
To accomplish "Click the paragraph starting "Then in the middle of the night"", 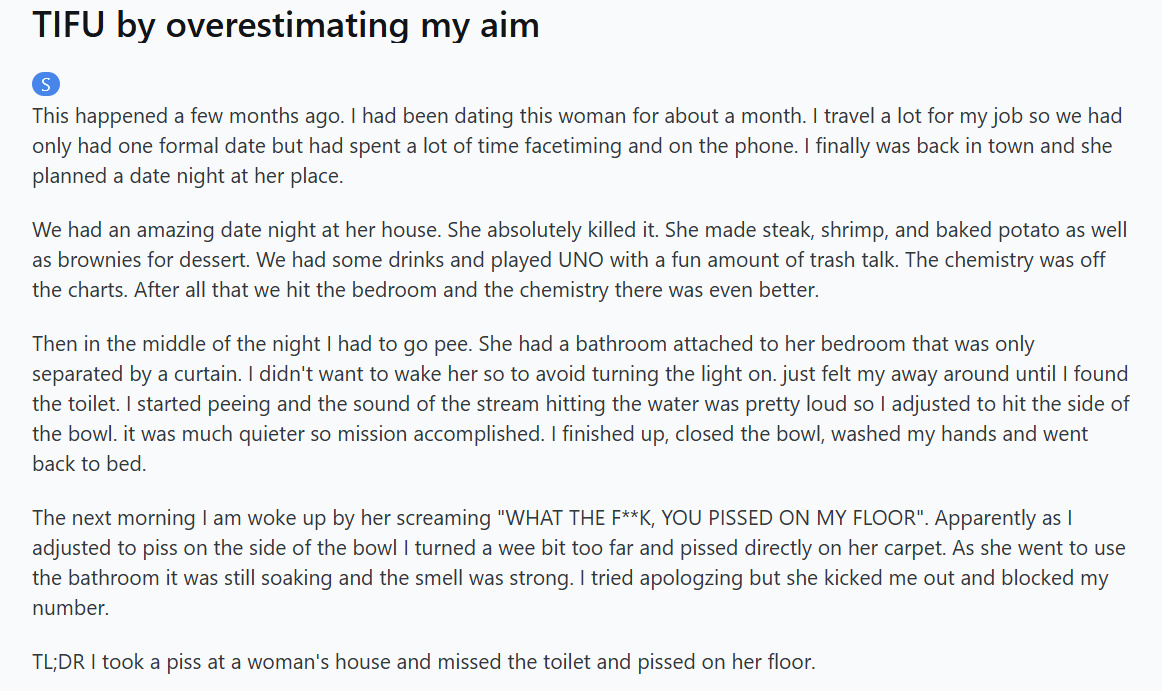I will click(580, 403).
